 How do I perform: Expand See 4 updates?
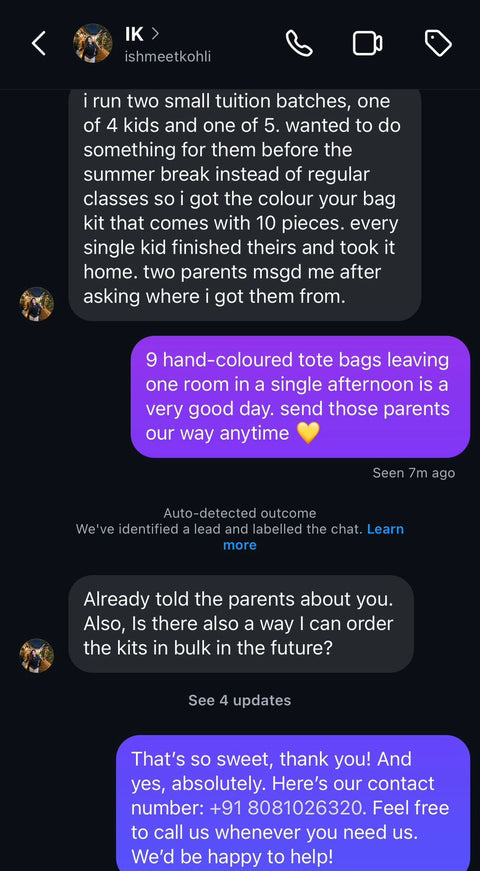(x=239, y=700)
